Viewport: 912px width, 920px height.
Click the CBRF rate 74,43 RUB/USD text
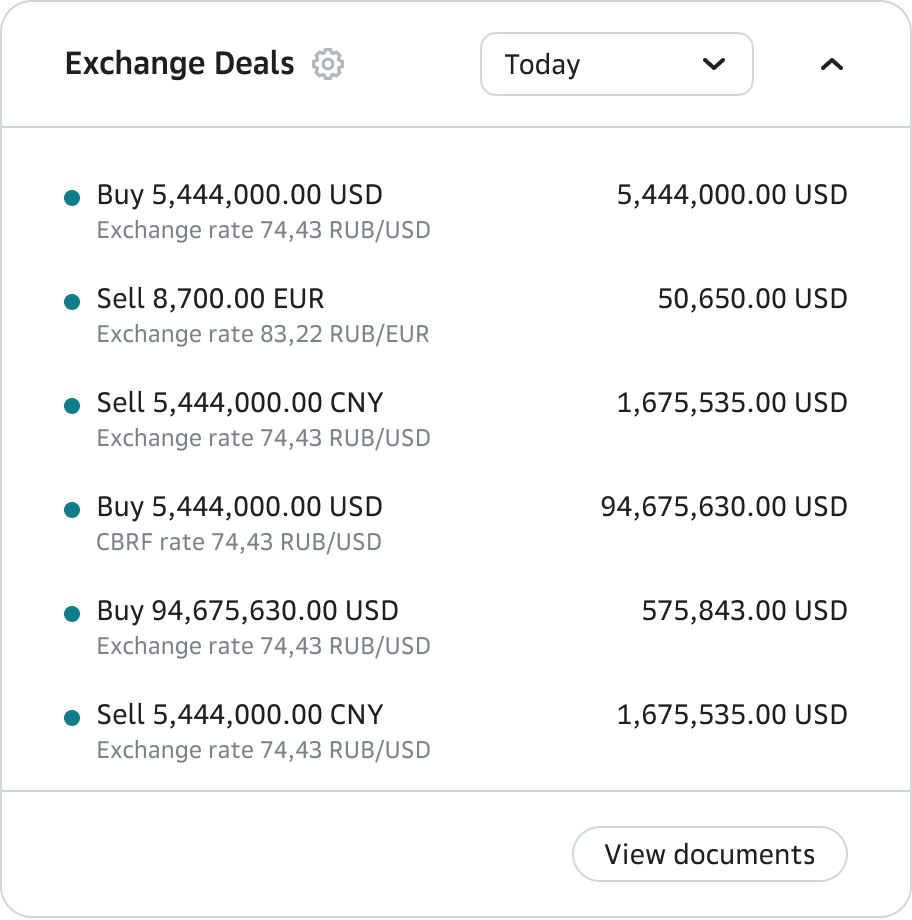pyautogui.click(x=239, y=542)
